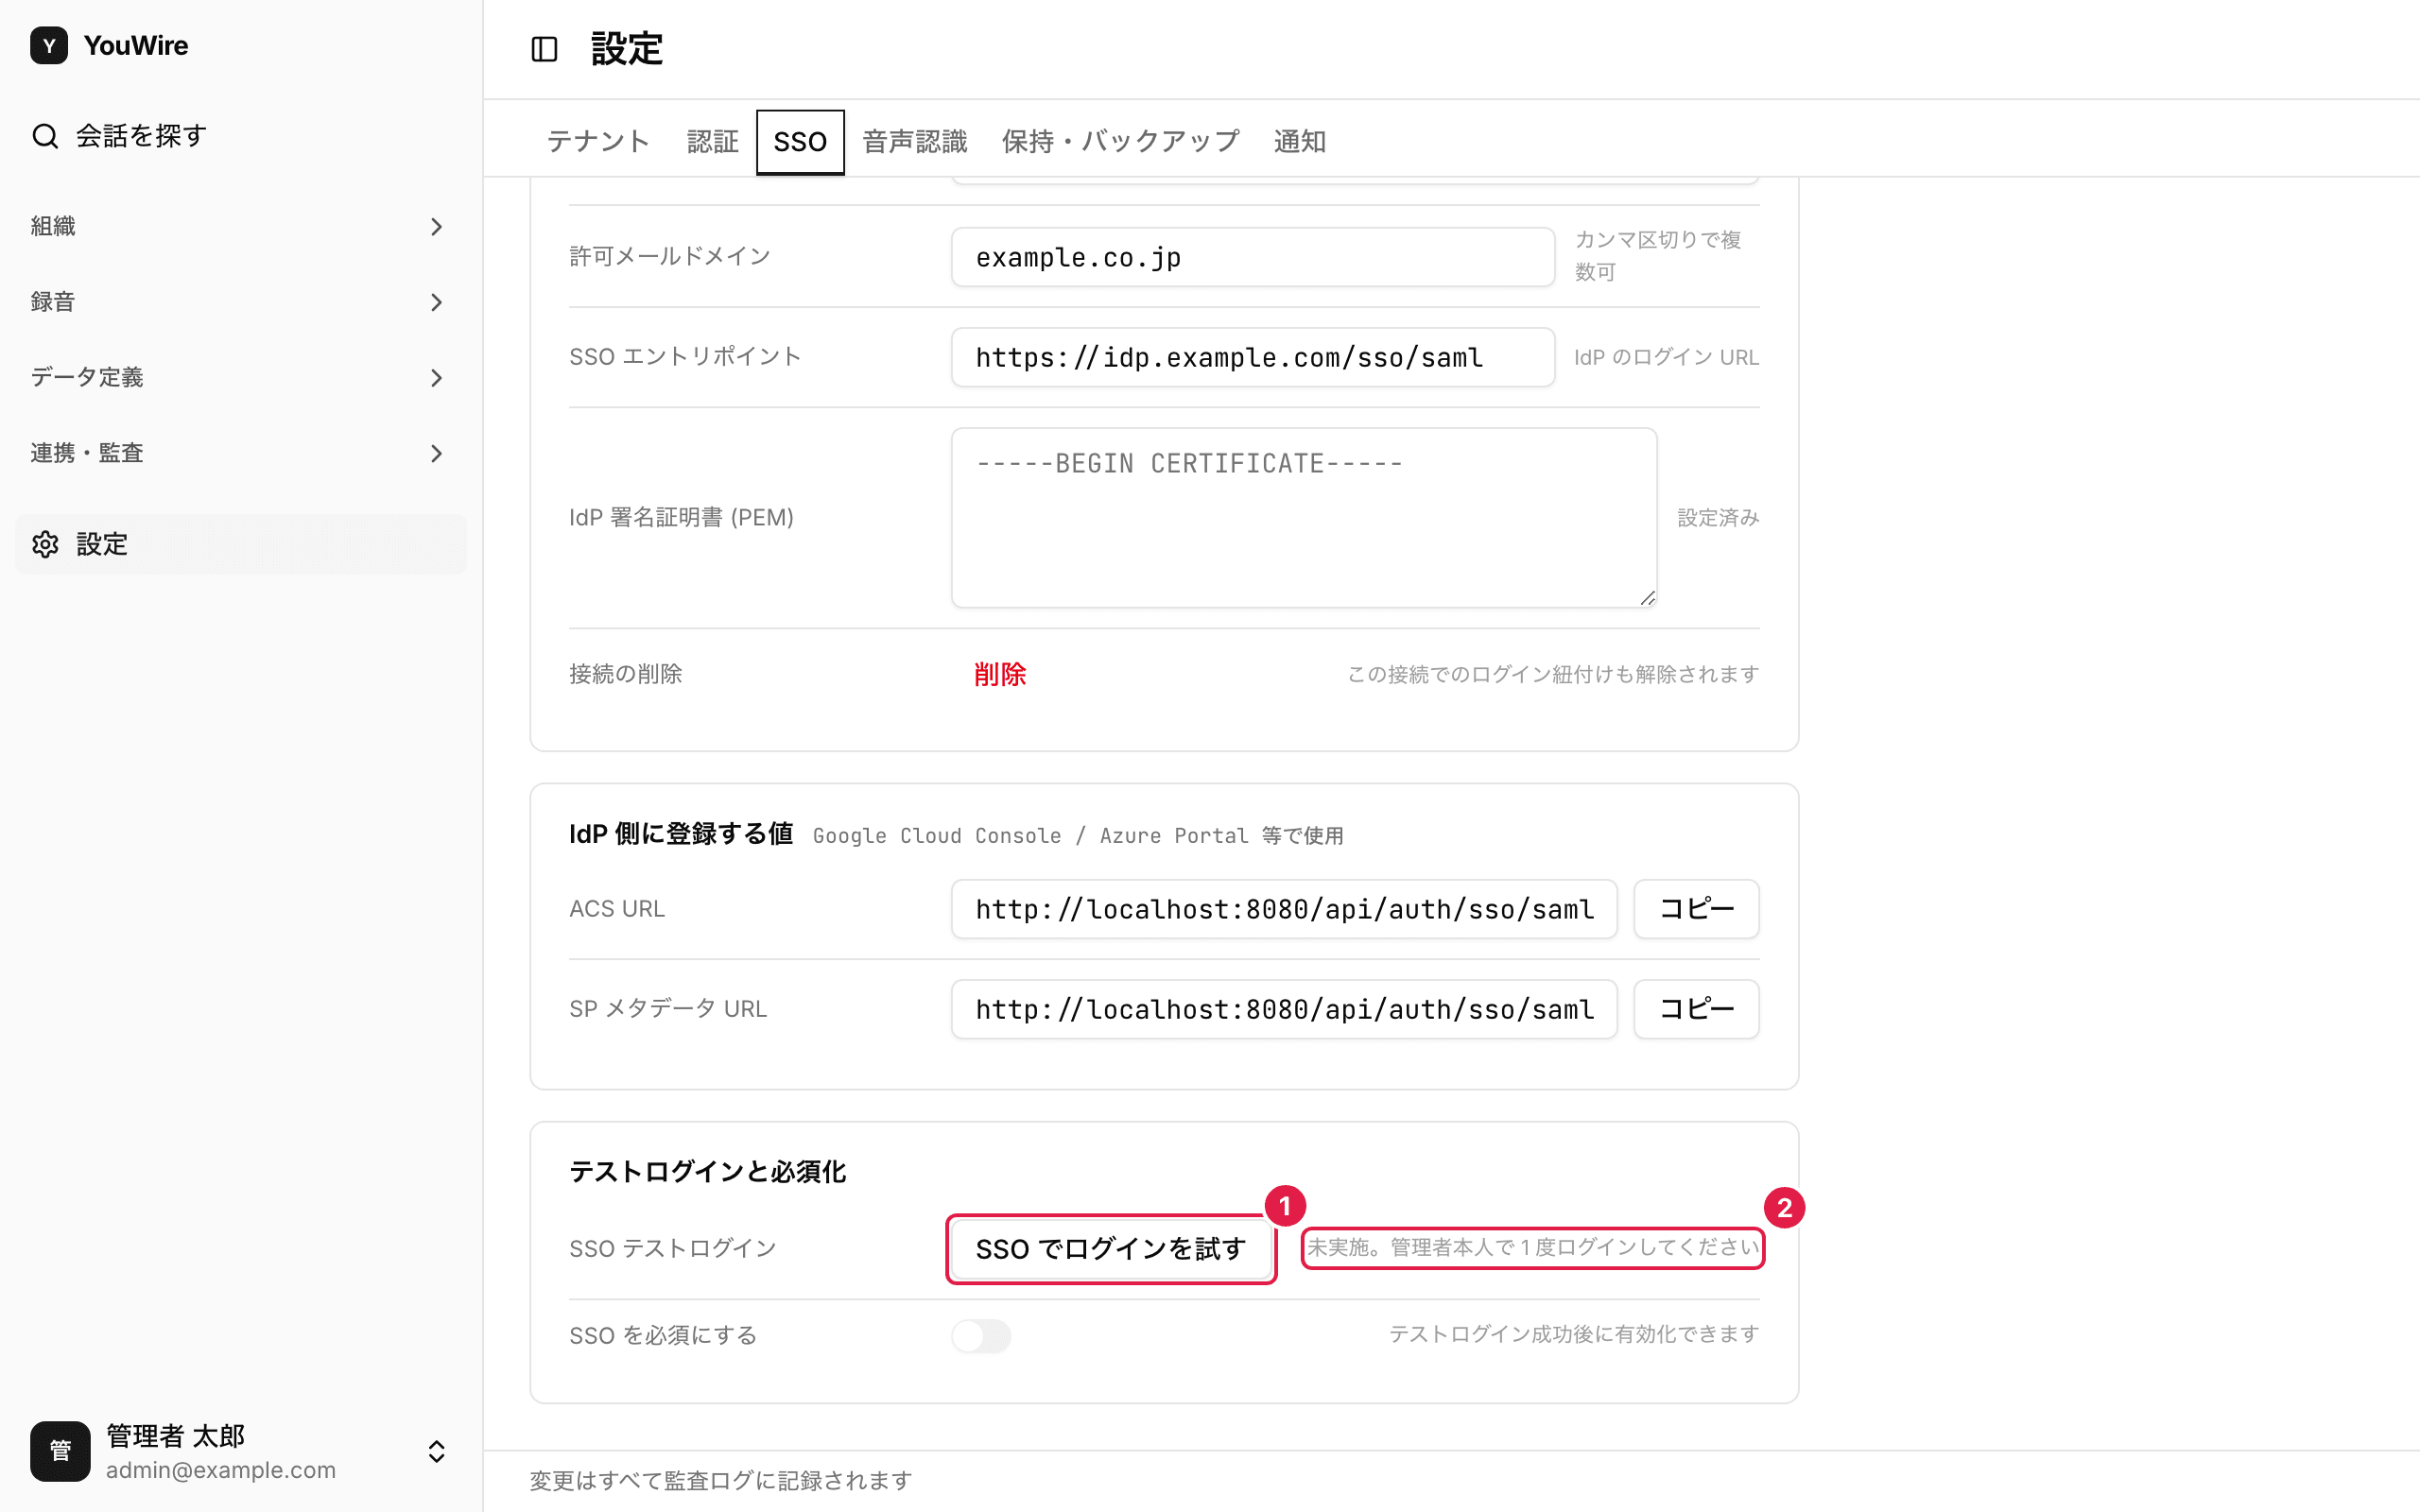The height and width of the screenshot is (1512, 2420).
Task: Click the 設定 page title
Action: (627, 49)
